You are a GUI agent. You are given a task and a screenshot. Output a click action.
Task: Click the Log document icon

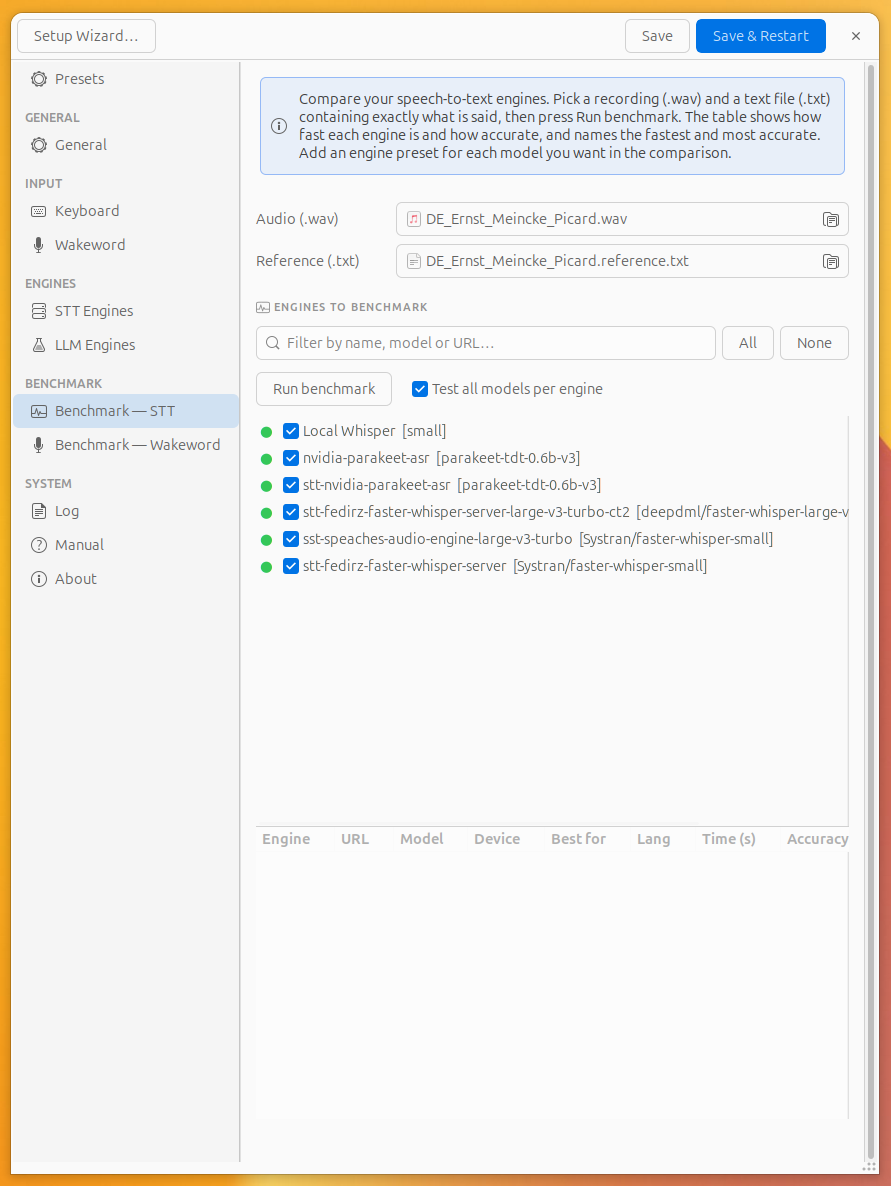click(39, 511)
